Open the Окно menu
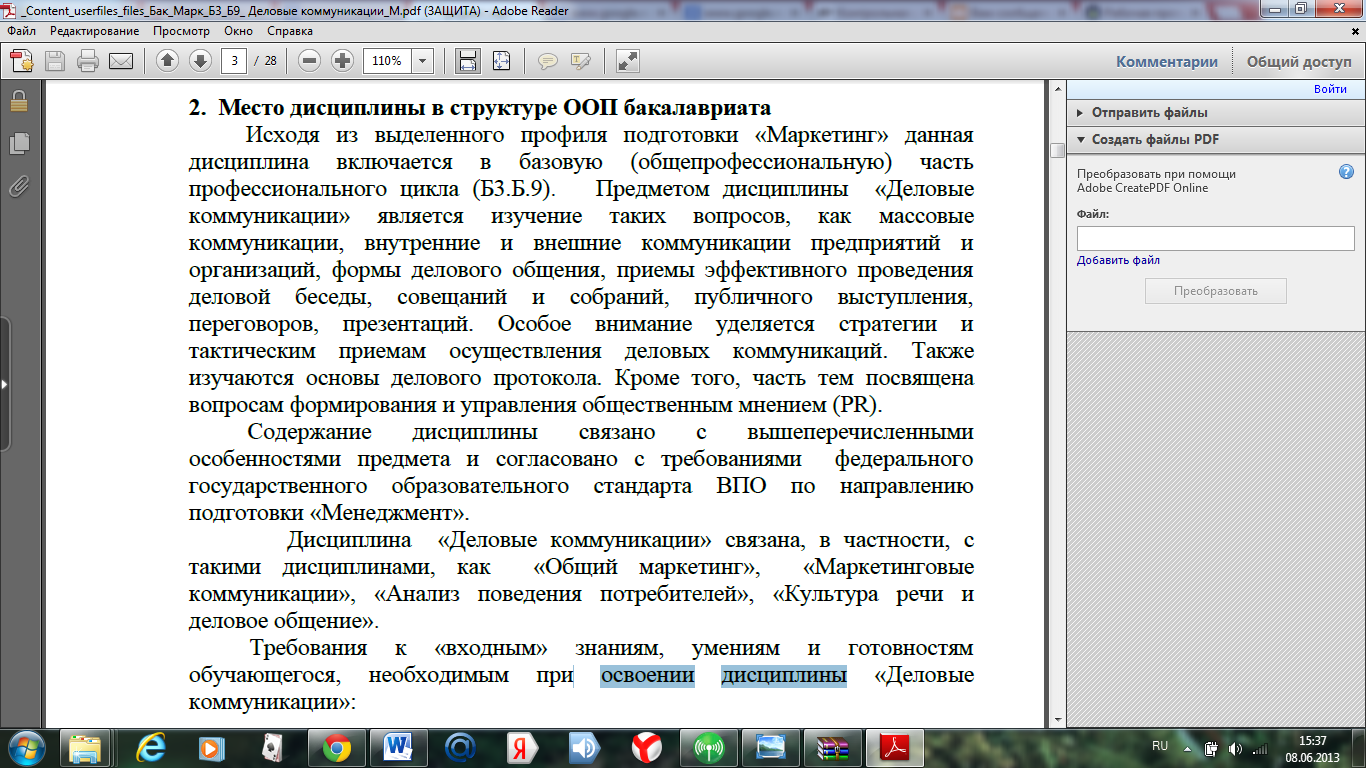The width and height of the screenshot is (1366, 768). click(x=238, y=31)
